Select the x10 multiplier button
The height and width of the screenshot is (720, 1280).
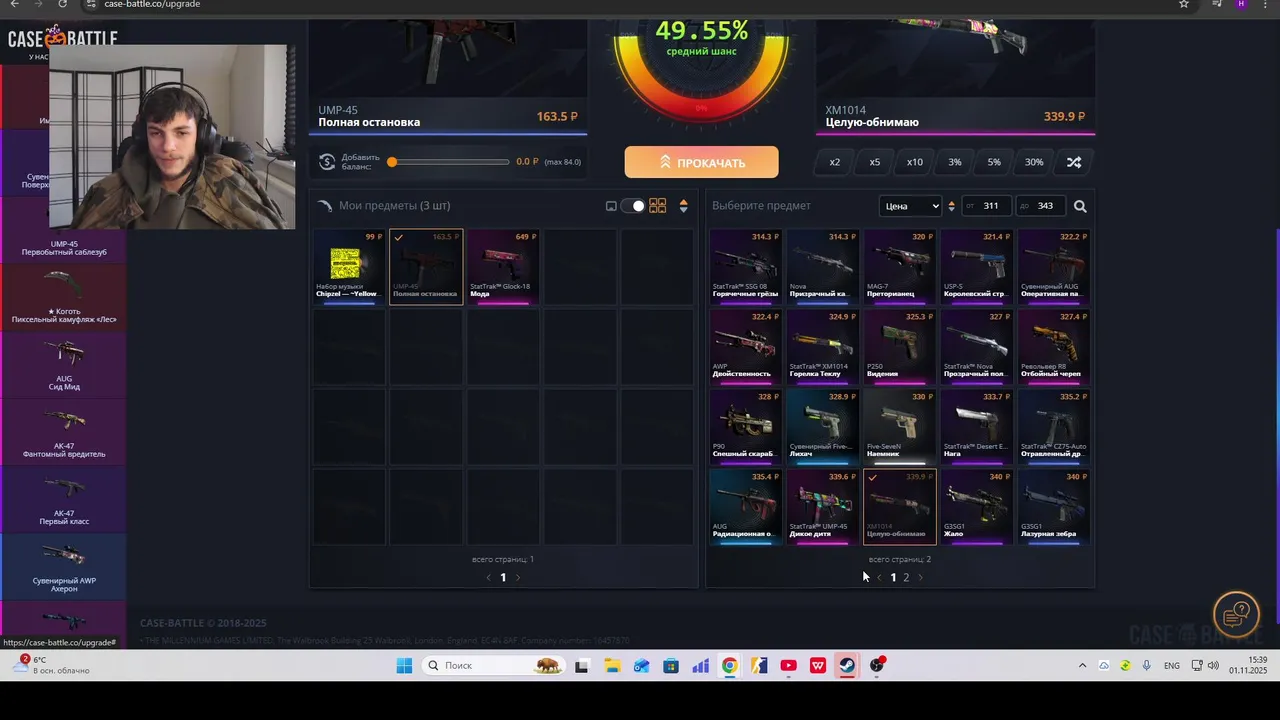coord(915,162)
